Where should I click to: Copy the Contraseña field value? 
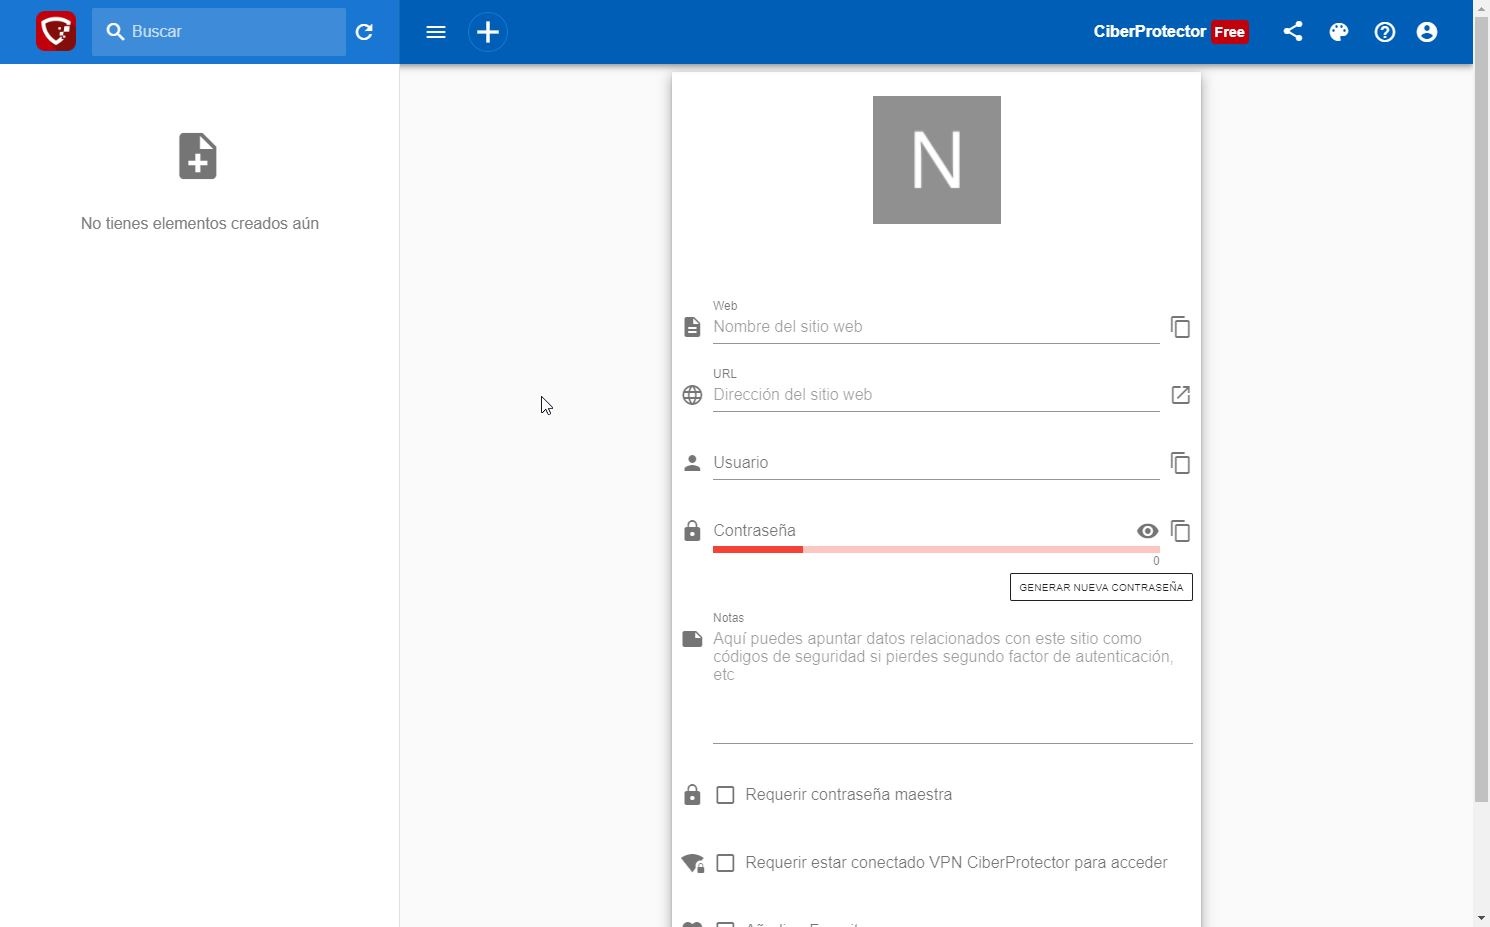tap(1180, 531)
